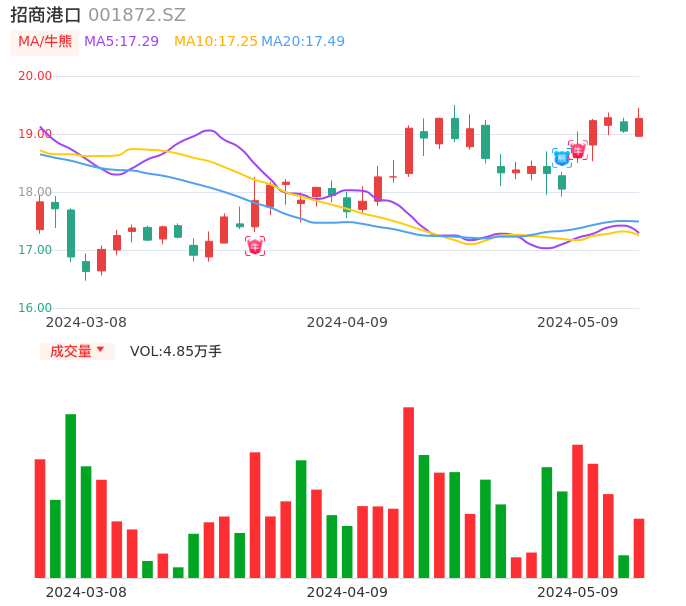The height and width of the screenshot is (606, 686).
Task: Click the tallest green volume bar
Action: (71, 495)
